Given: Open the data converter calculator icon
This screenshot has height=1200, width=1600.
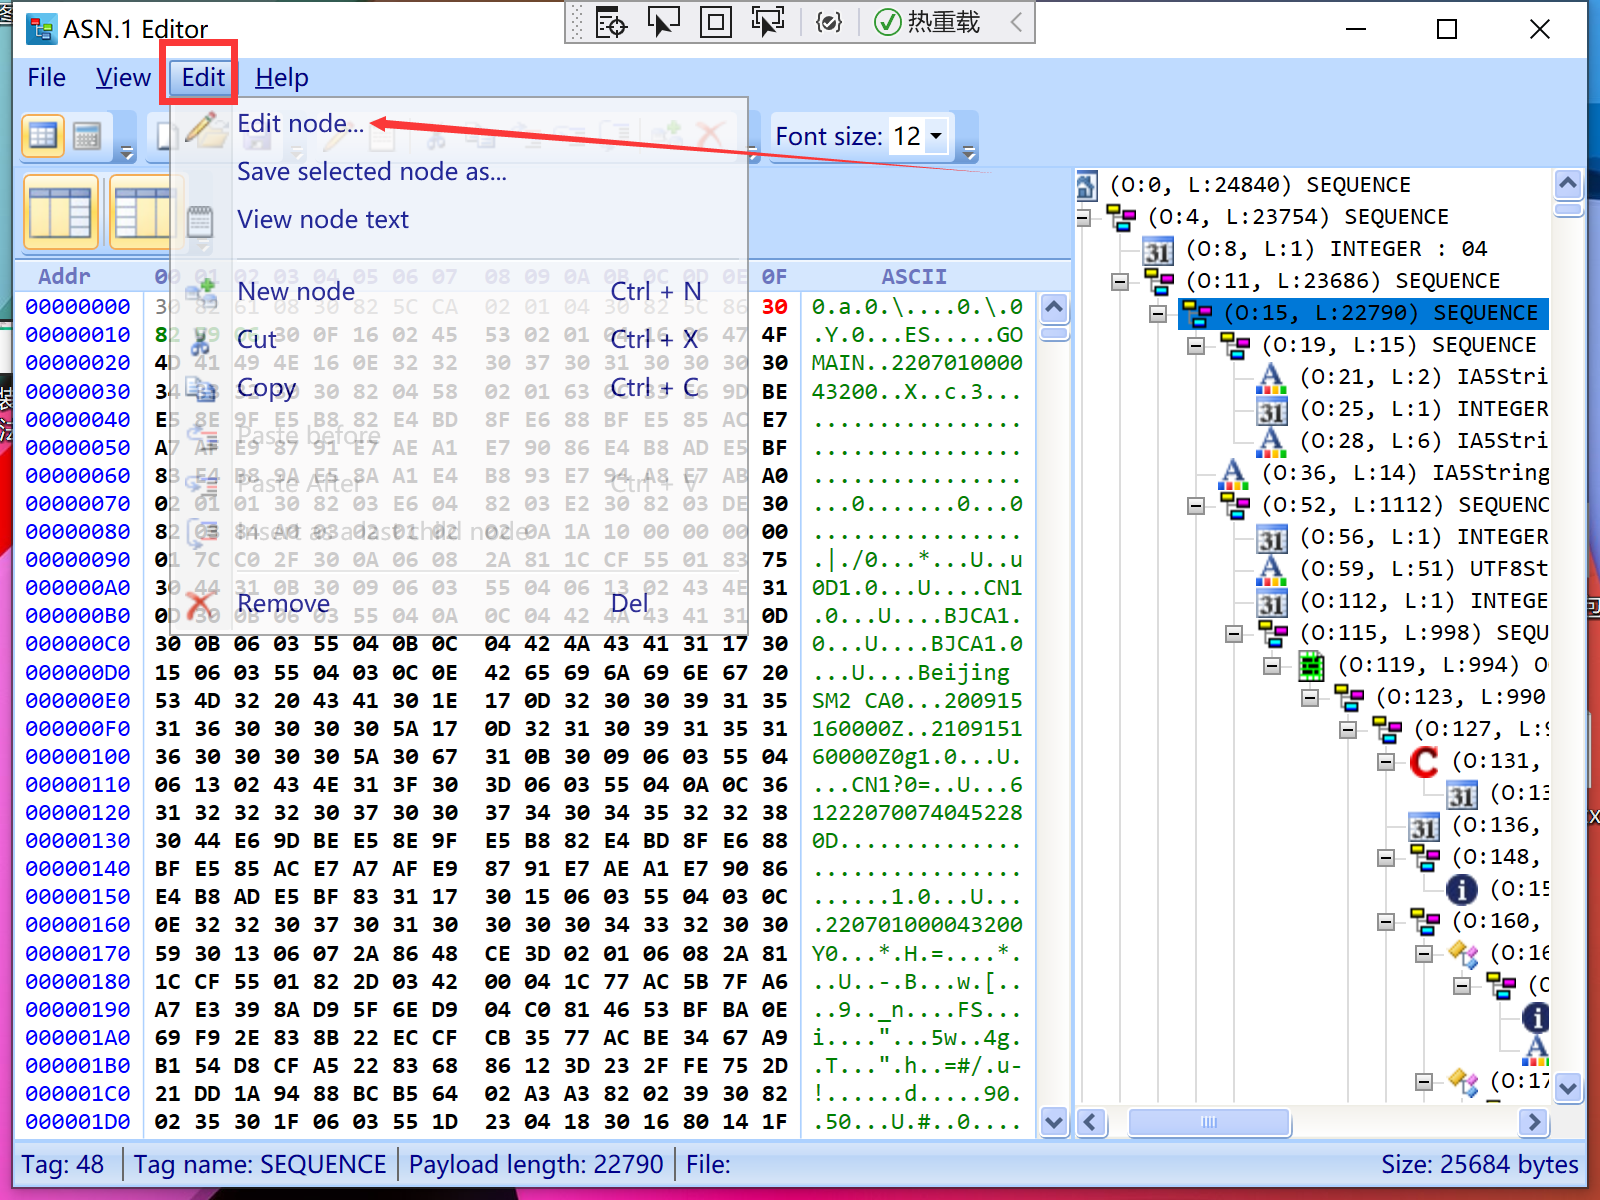Looking at the screenshot, I should click(x=87, y=136).
